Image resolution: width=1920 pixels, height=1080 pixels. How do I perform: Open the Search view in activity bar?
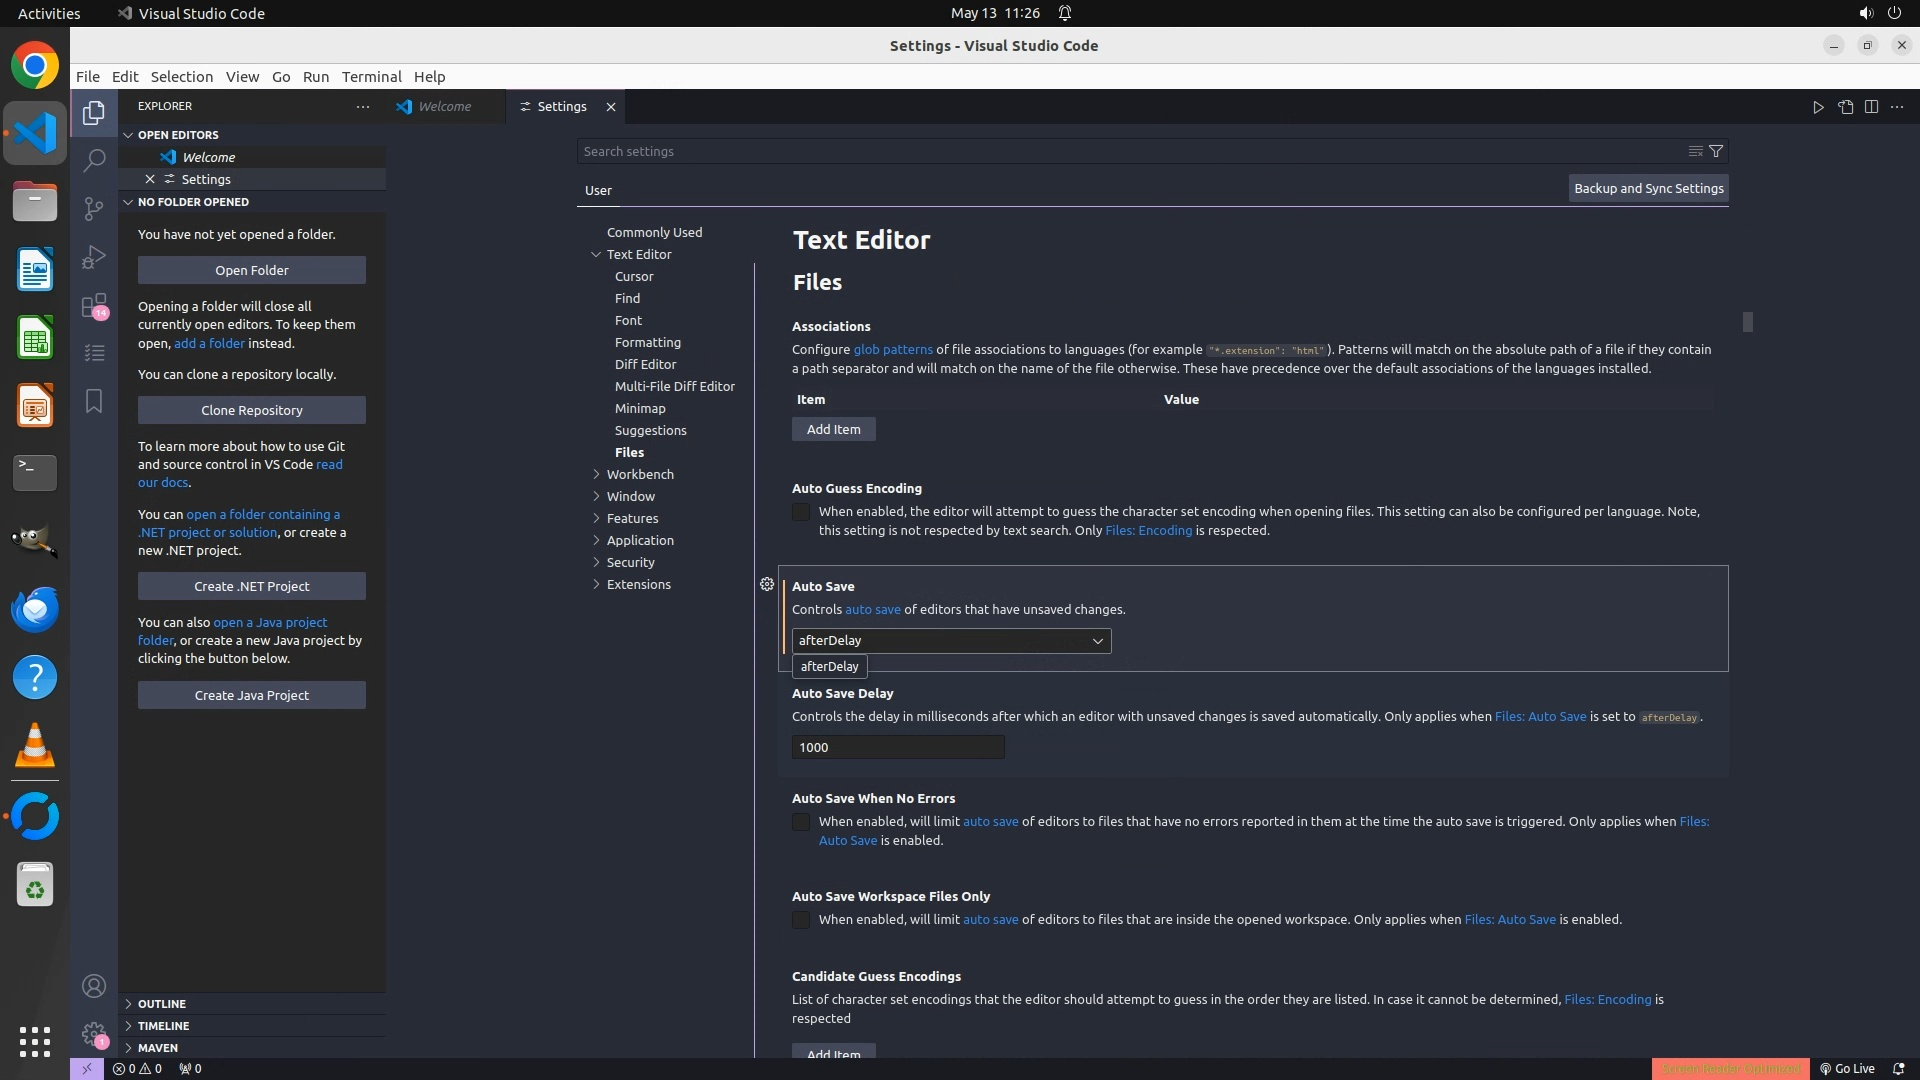point(94,160)
